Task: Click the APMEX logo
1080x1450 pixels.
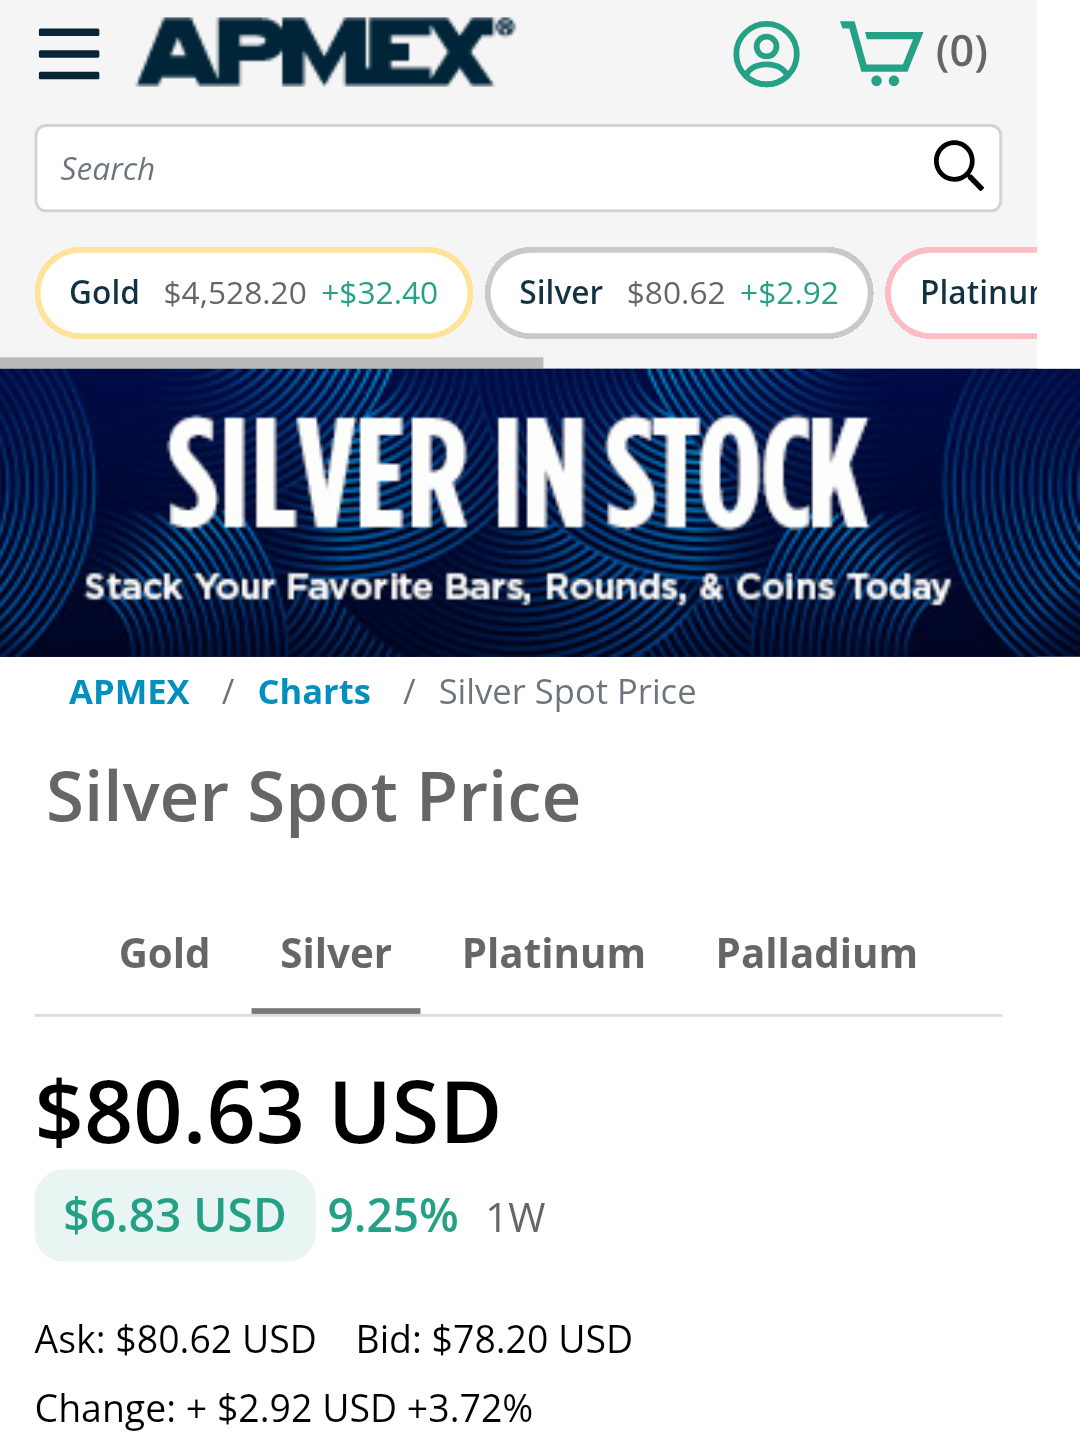Action: point(325,52)
